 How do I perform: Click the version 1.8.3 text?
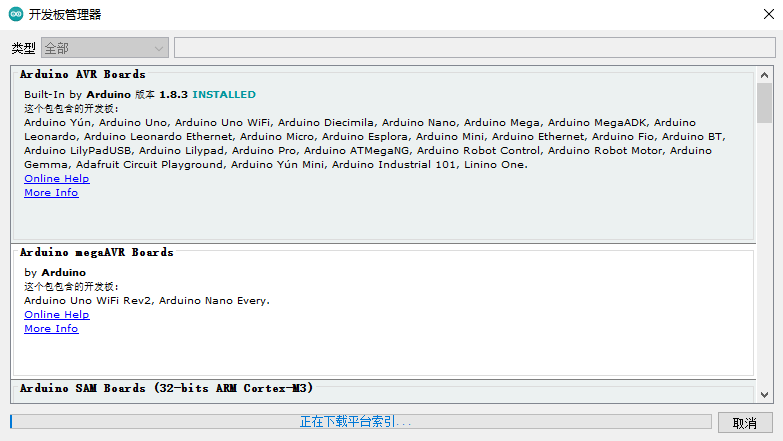(173, 94)
